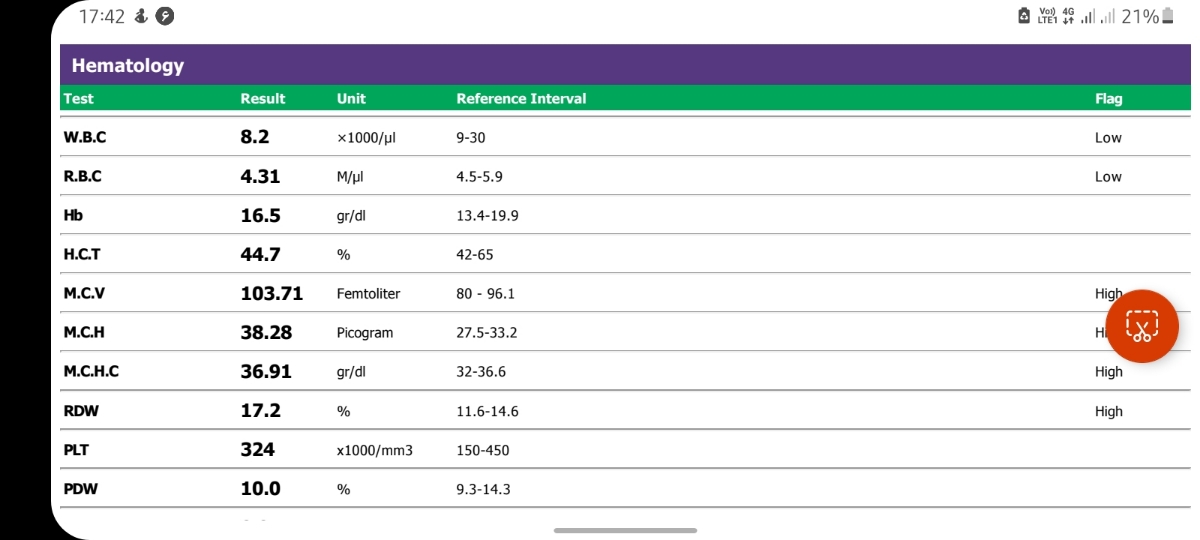Click the Reference Interval column header
The image size is (1200, 540).
[x=521, y=98]
